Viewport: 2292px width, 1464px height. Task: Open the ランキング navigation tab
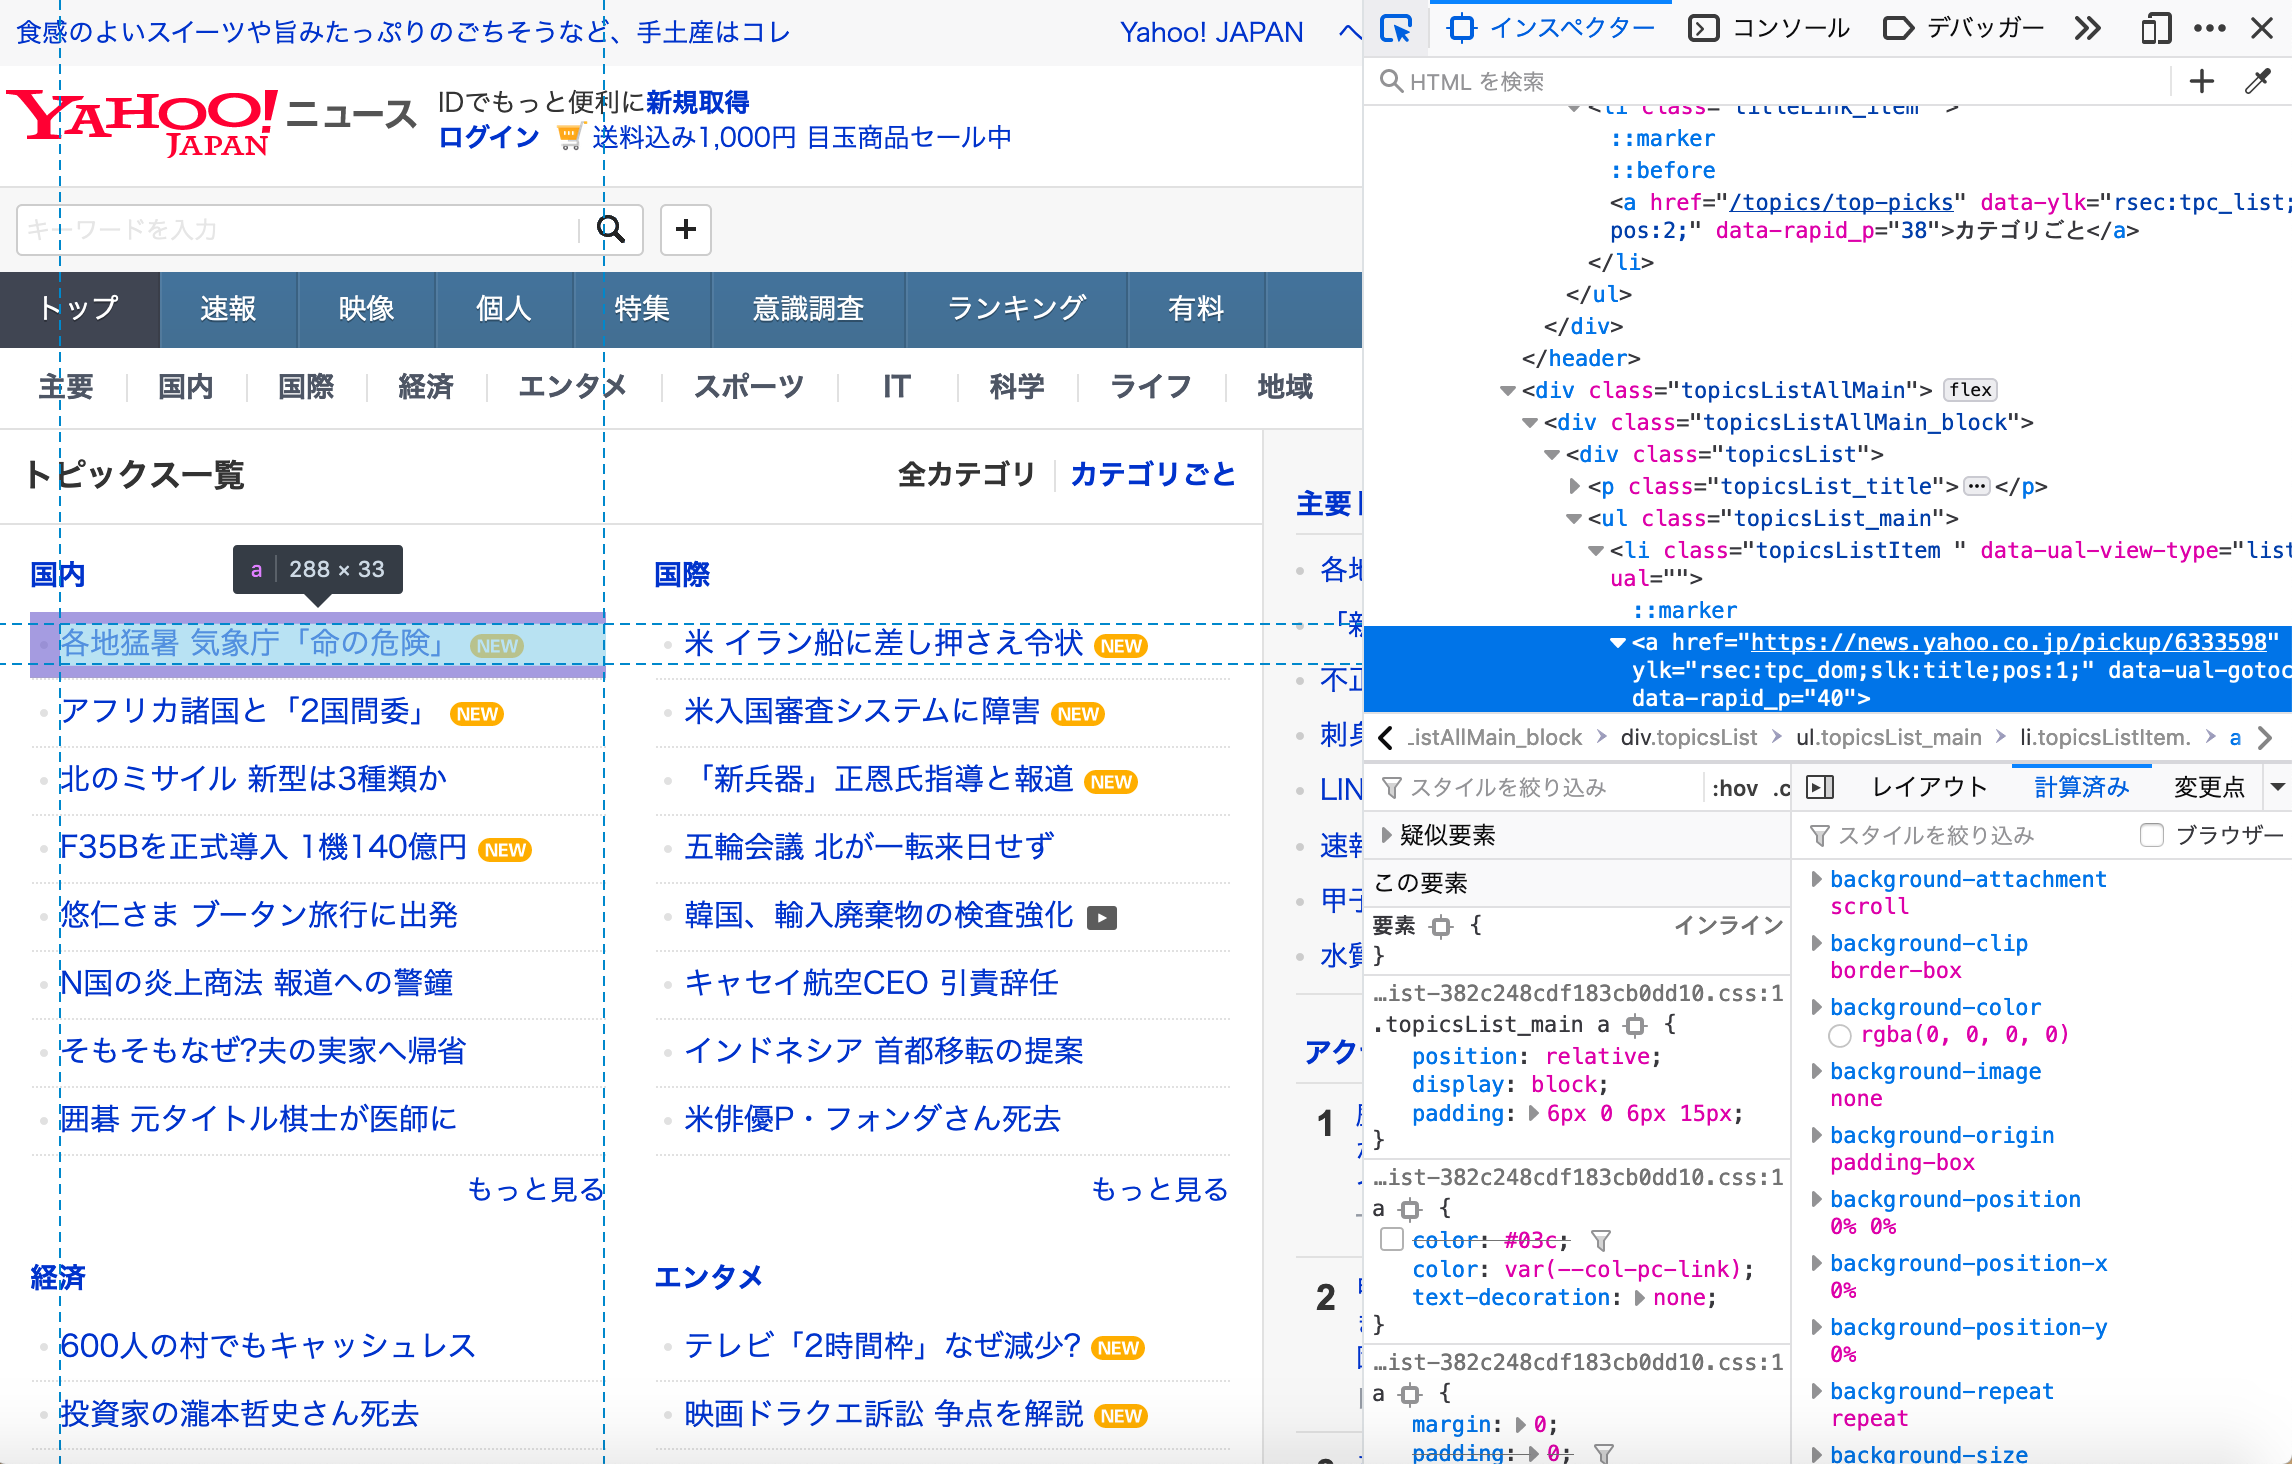click(x=1016, y=309)
